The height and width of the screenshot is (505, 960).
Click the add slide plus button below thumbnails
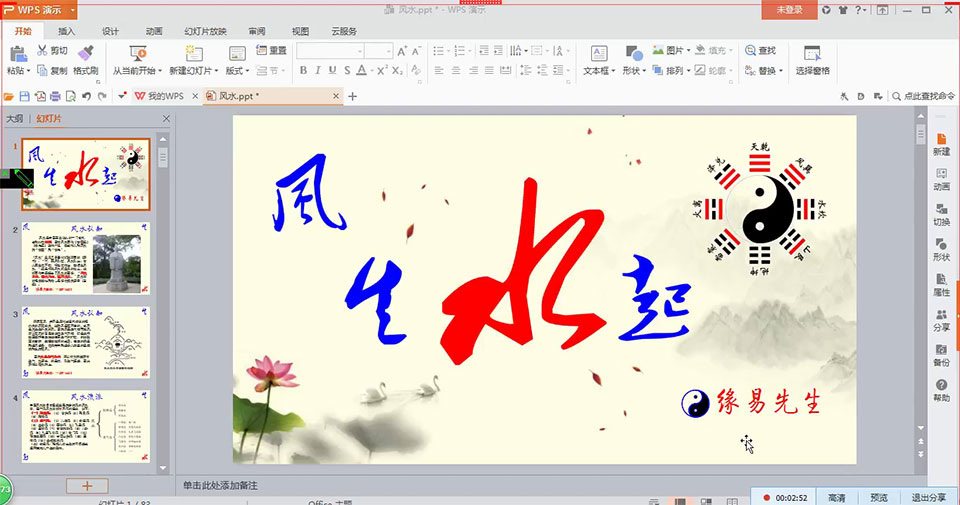87,485
